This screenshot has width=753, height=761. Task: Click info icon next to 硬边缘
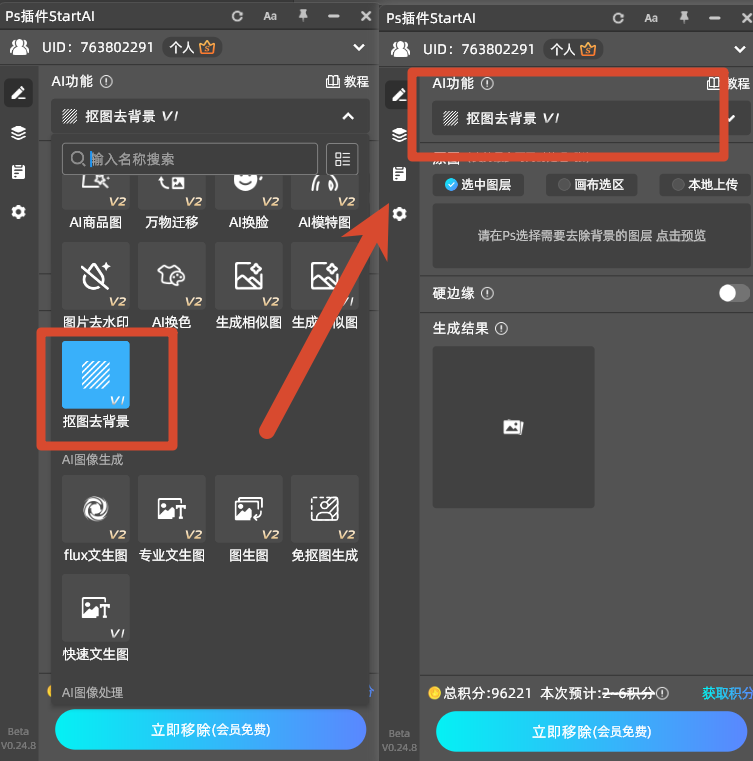[x=487, y=293]
